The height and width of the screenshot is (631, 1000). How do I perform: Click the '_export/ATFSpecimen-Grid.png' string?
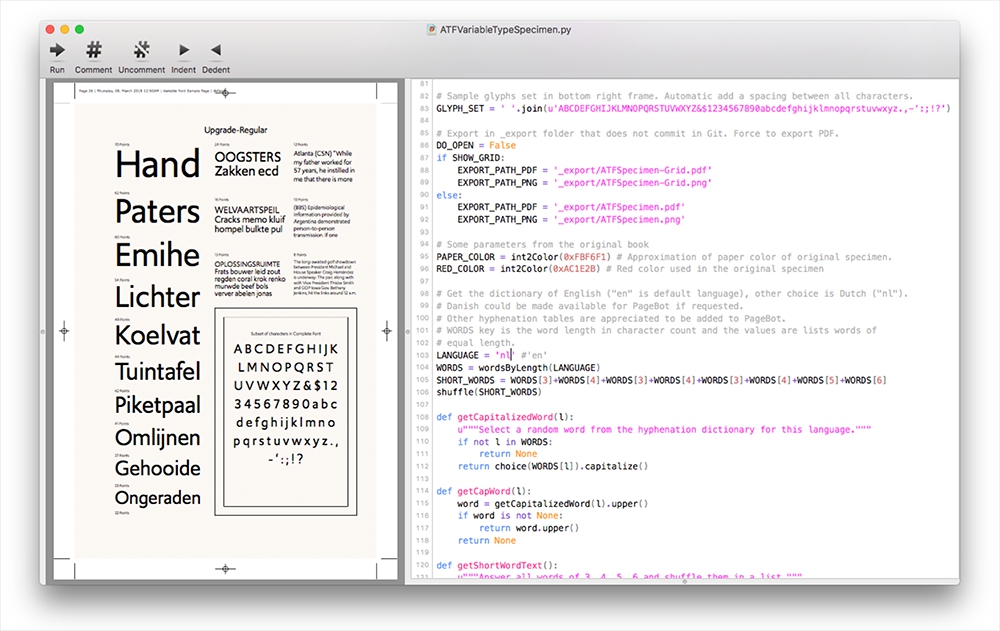pyautogui.click(x=633, y=182)
